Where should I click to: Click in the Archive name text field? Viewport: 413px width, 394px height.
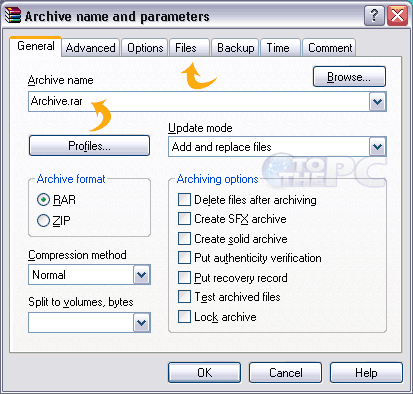199,101
